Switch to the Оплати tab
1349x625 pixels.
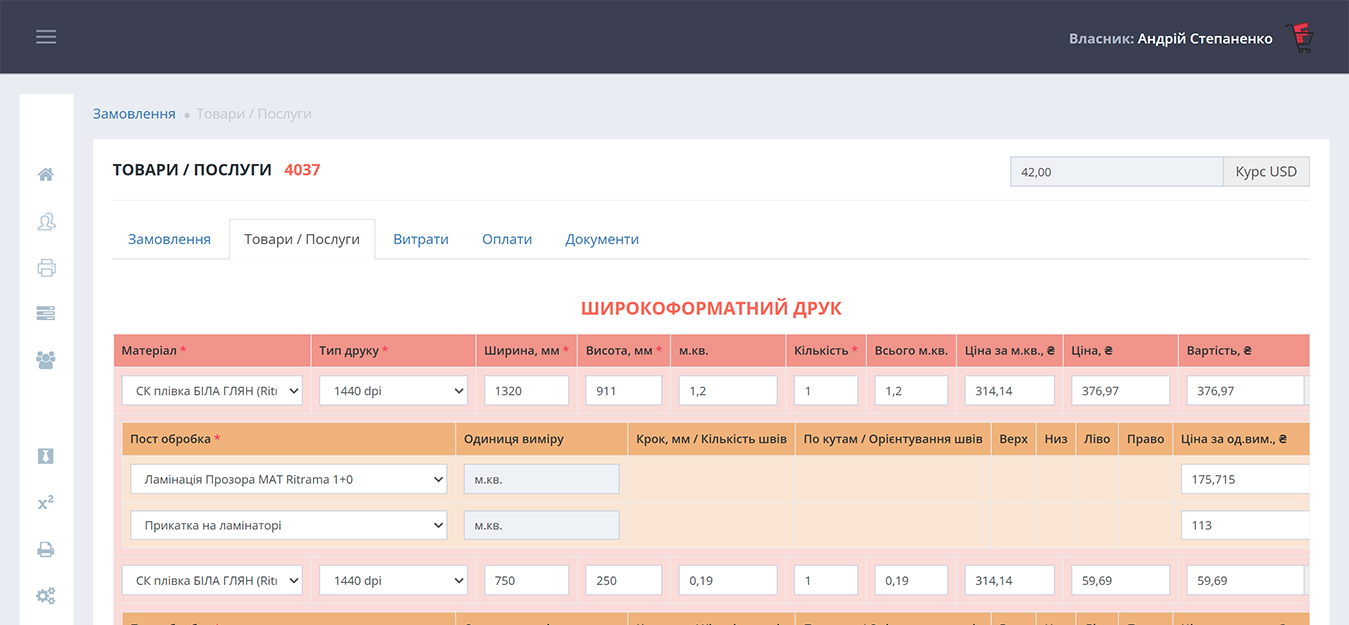point(507,240)
